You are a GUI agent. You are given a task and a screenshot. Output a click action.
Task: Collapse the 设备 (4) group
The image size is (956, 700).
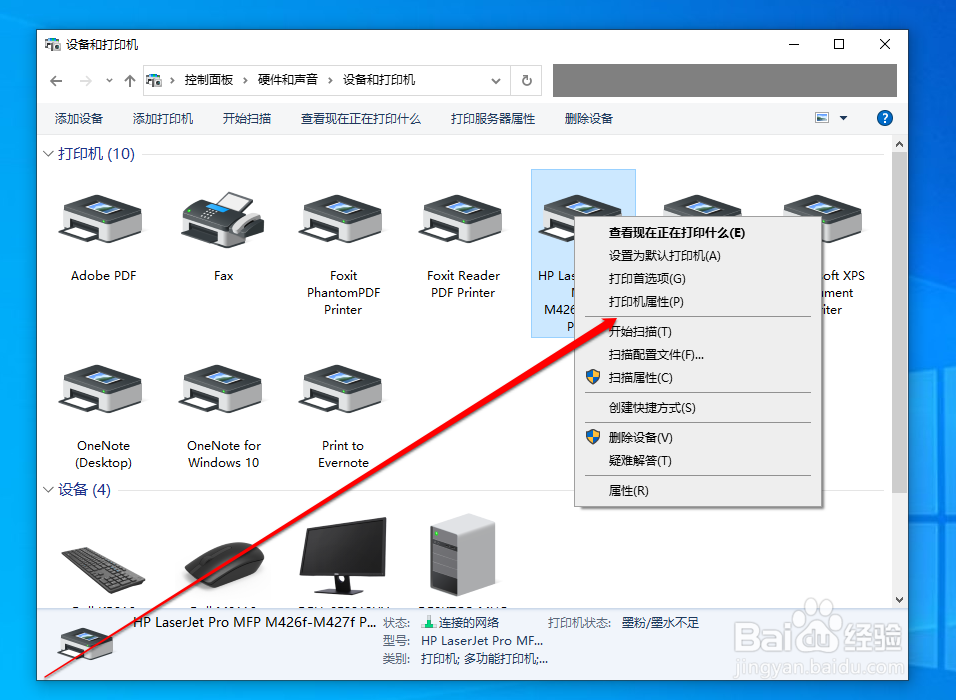(48, 490)
